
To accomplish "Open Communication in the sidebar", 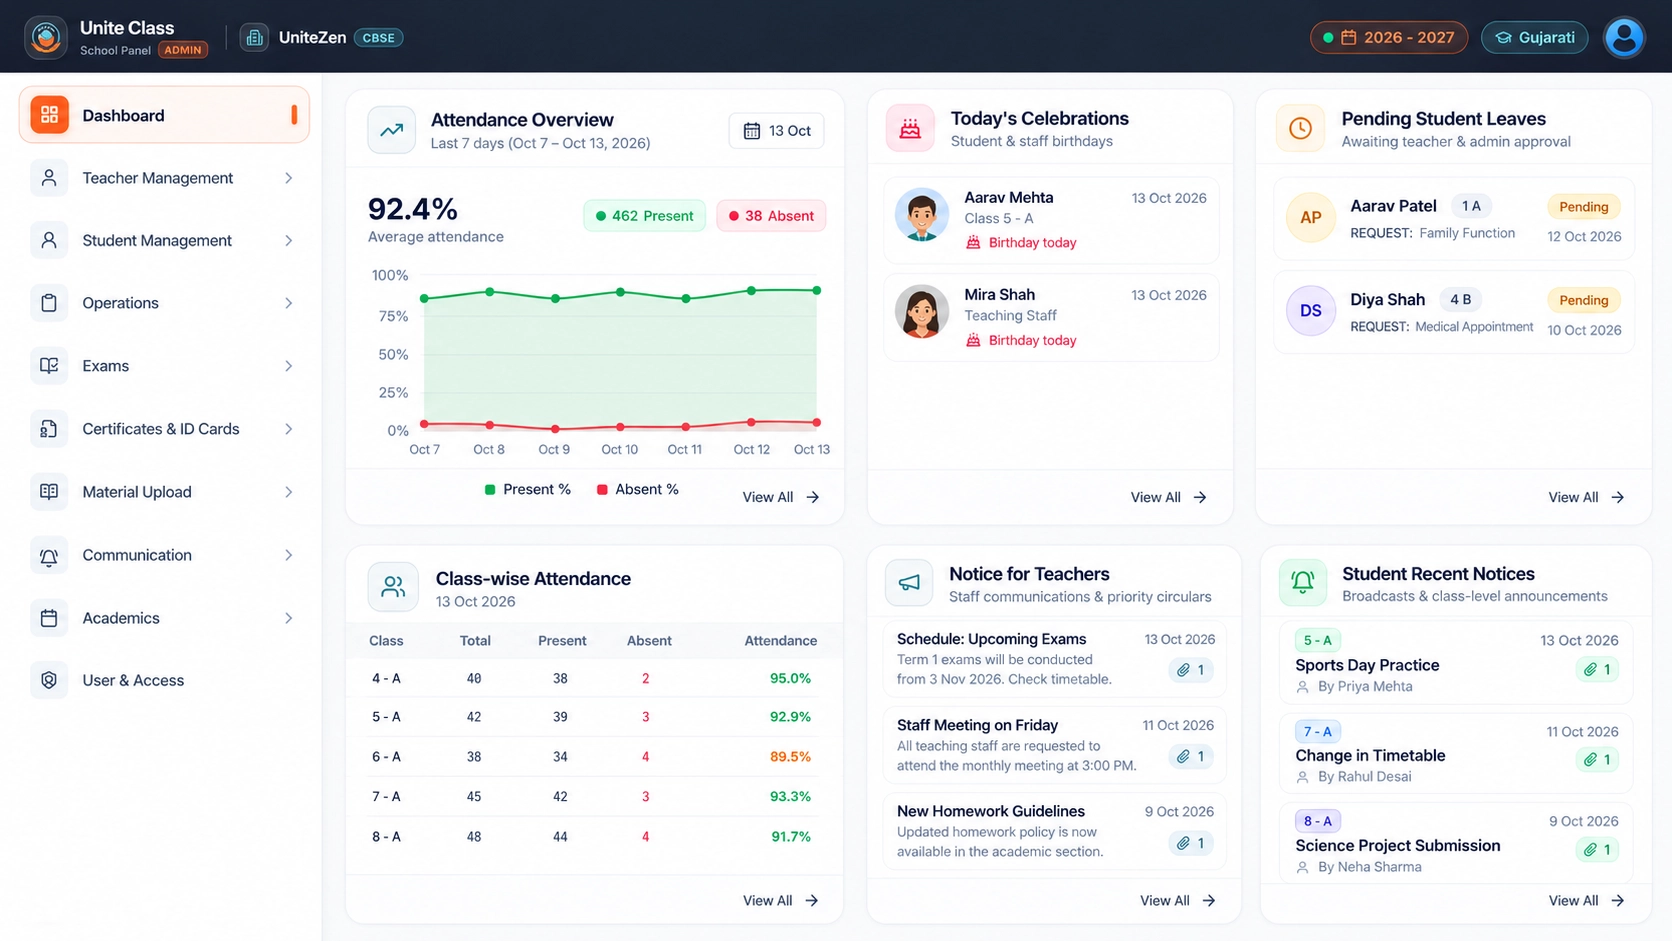I will click(x=164, y=555).
